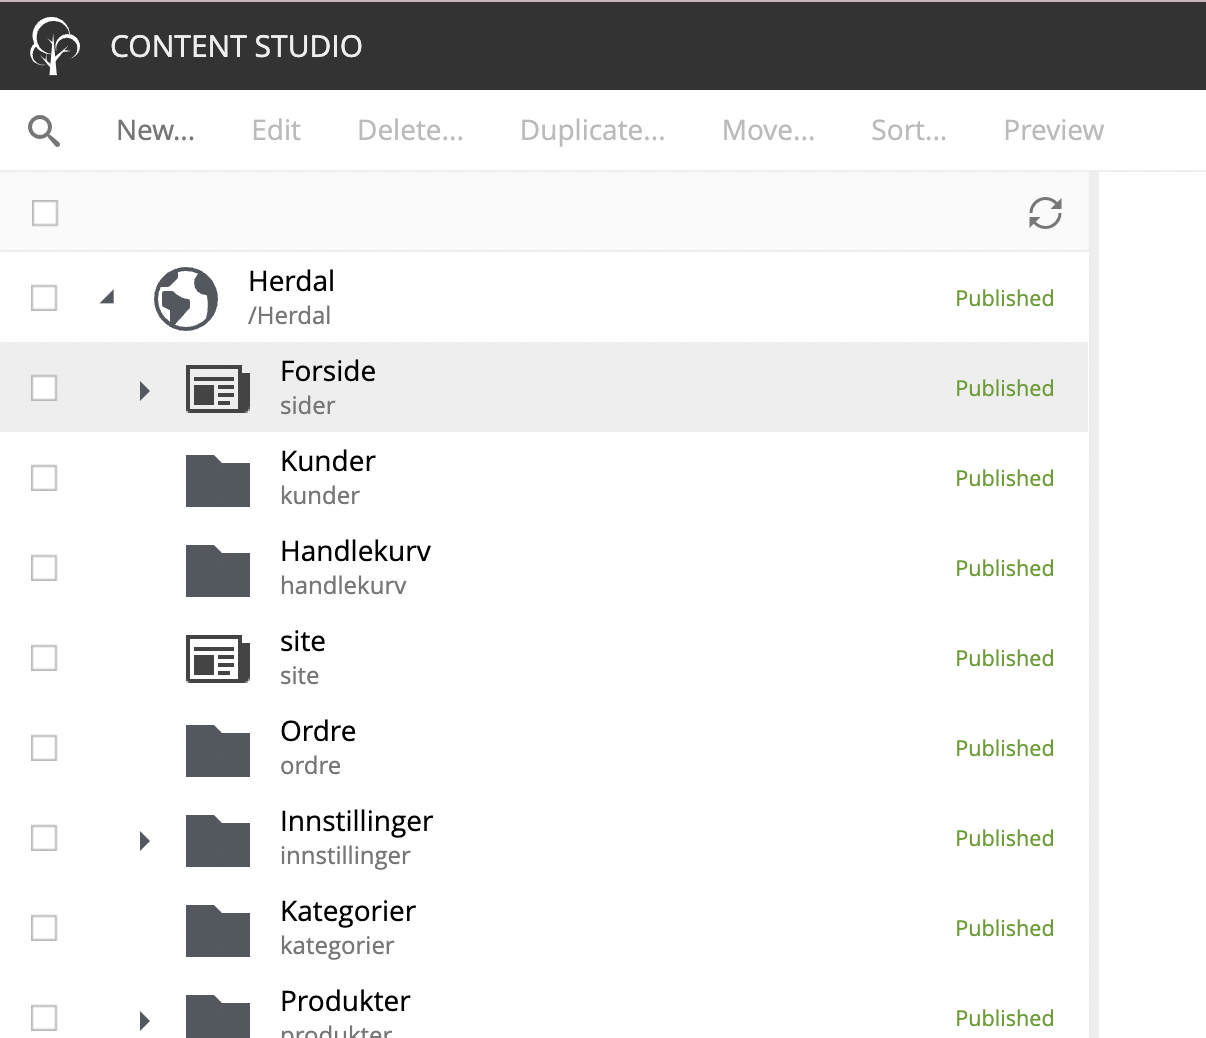This screenshot has height=1038, width=1206.
Task: Click New... in the toolbar
Action: (156, 131)
